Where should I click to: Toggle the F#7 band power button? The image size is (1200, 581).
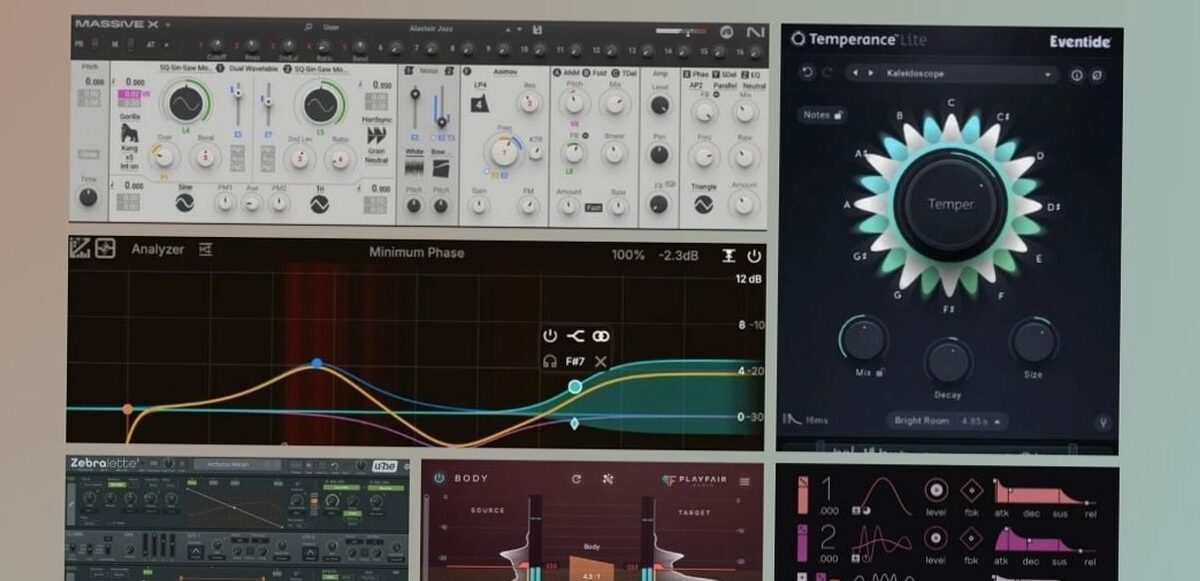pyautogui.click(x=550, y=335)
